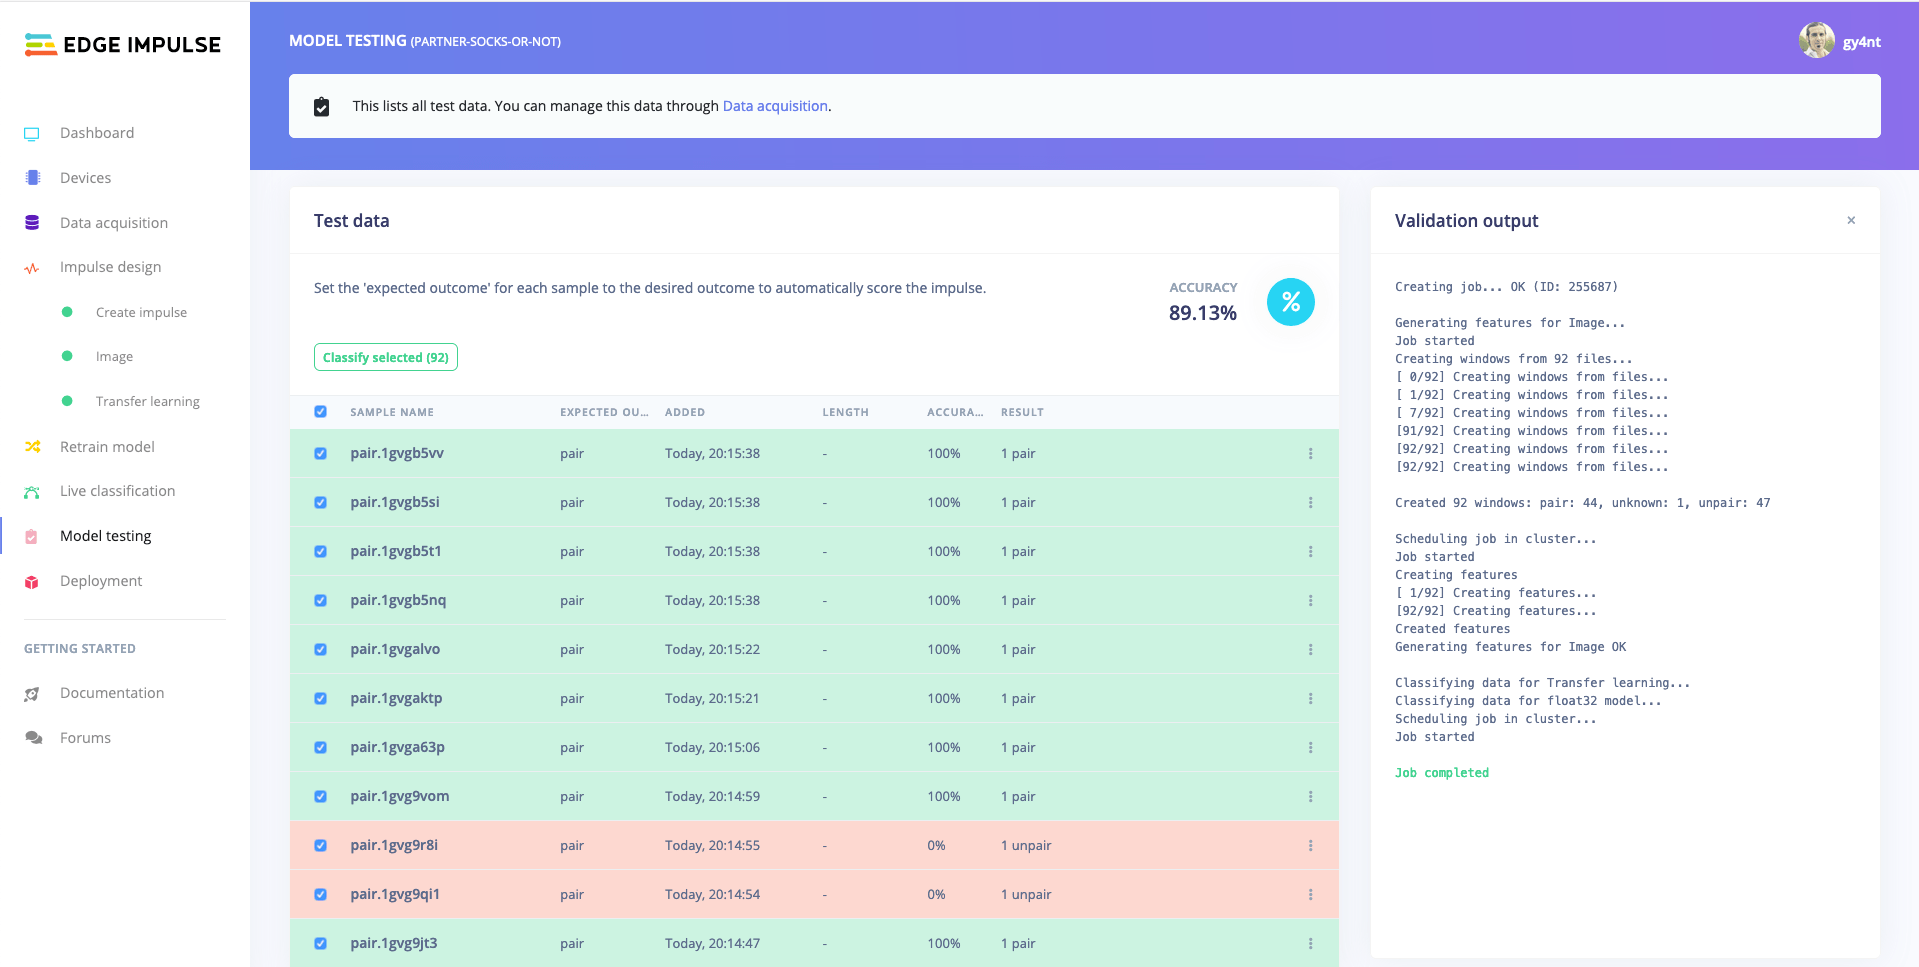Go to Transfer learning in the sidebar

pyautogui.click(x=147, y=402)
